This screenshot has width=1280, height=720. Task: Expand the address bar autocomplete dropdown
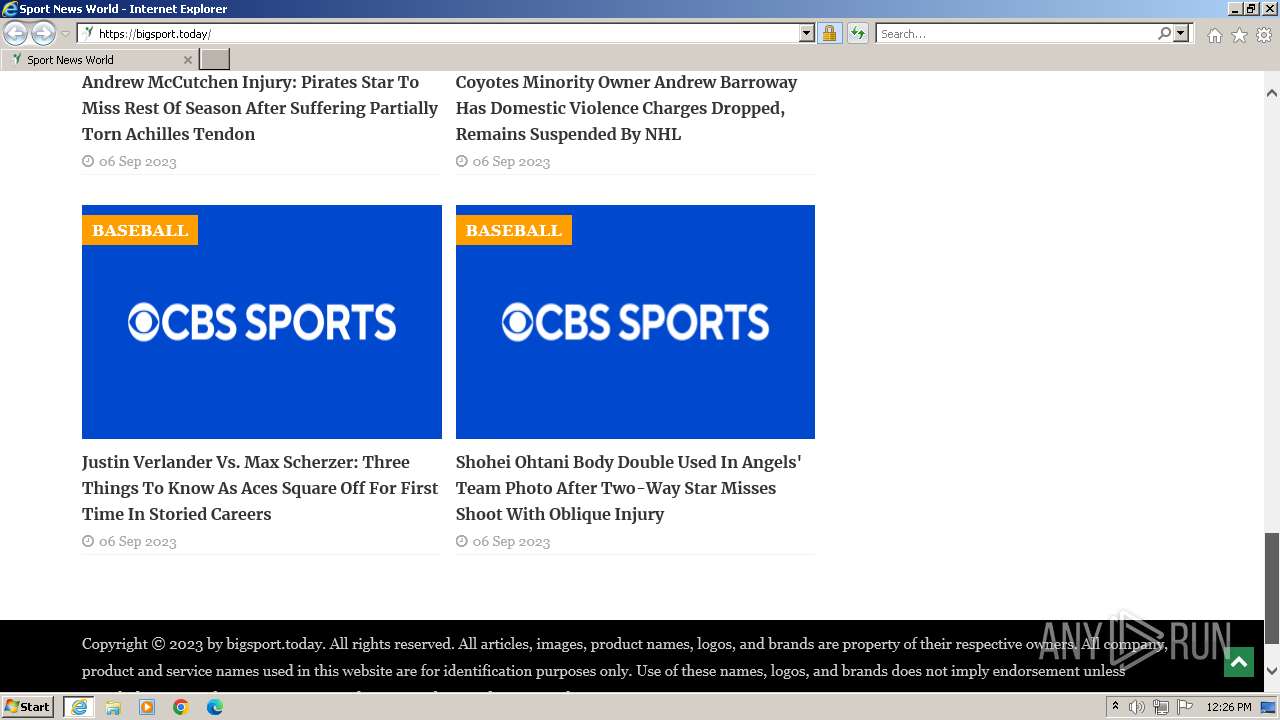[x=807, y=33]
